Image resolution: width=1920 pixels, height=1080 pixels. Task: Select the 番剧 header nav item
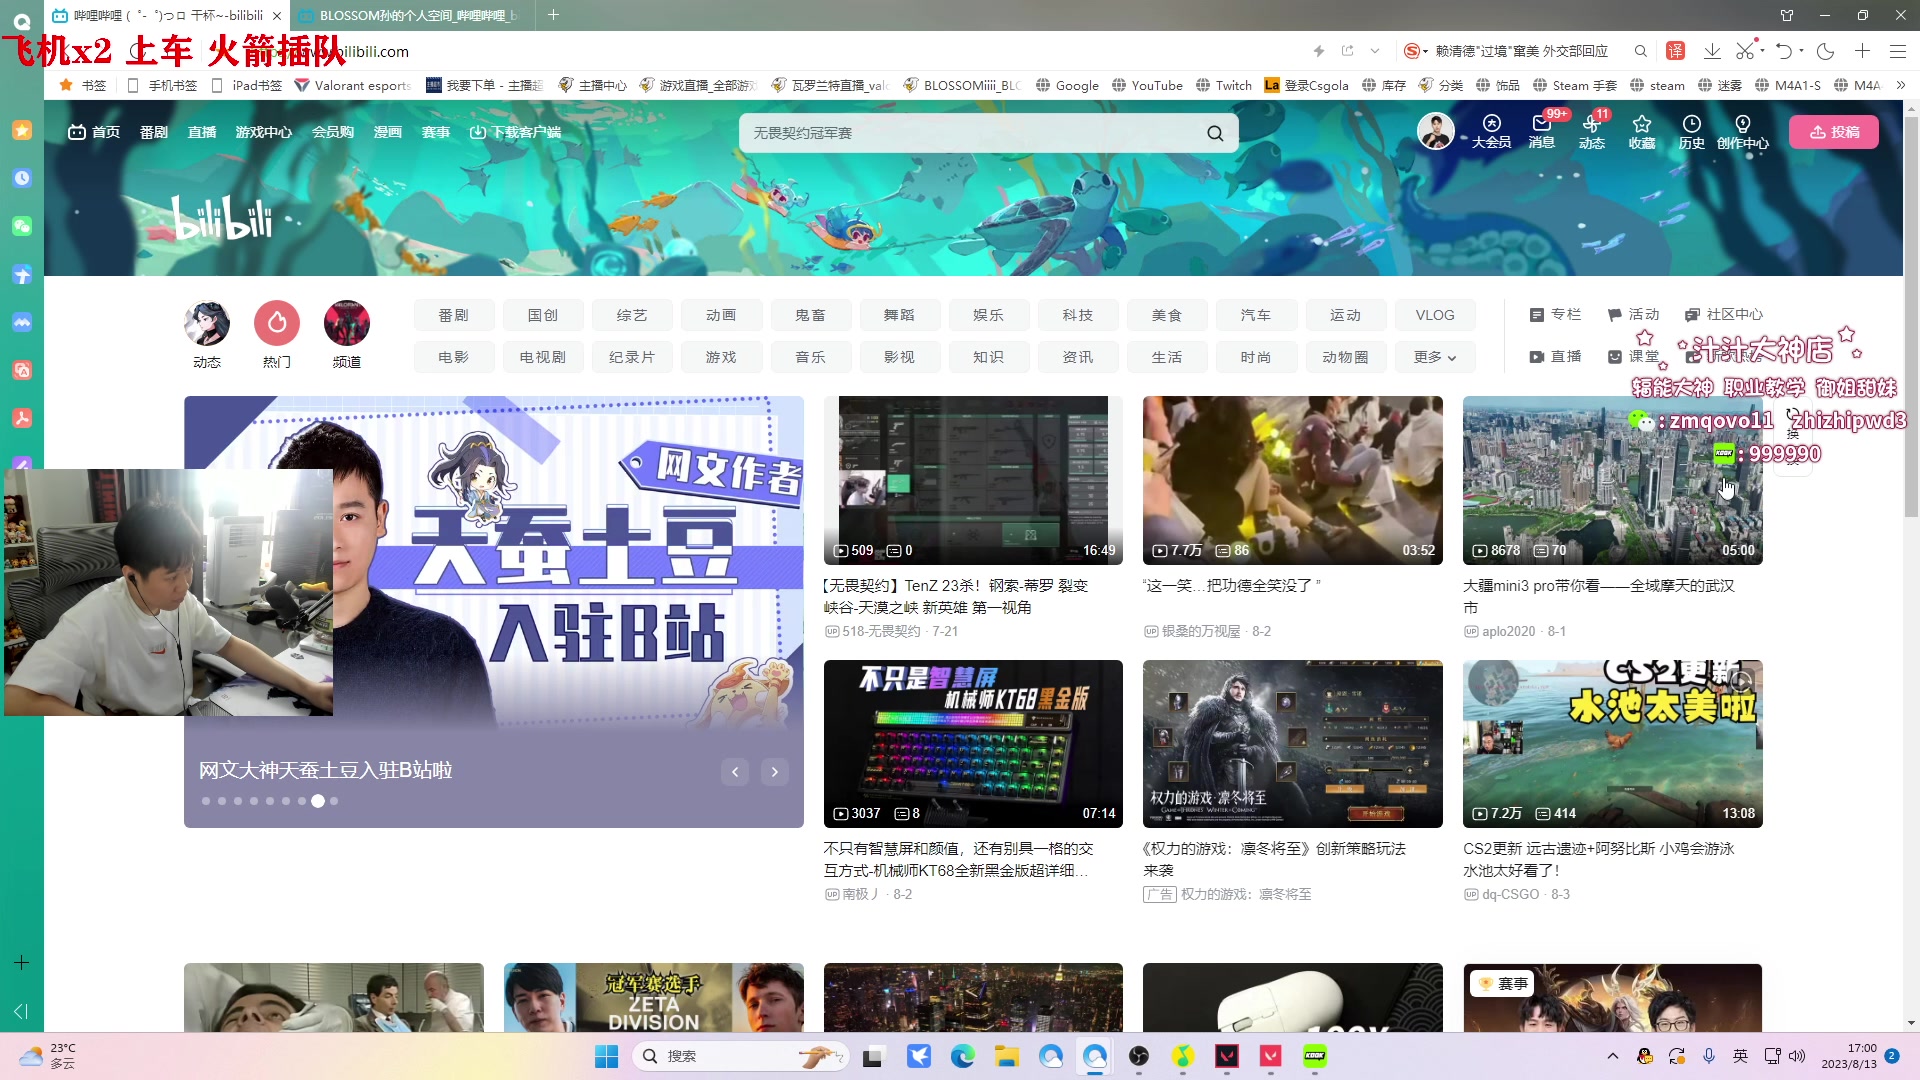154,132
